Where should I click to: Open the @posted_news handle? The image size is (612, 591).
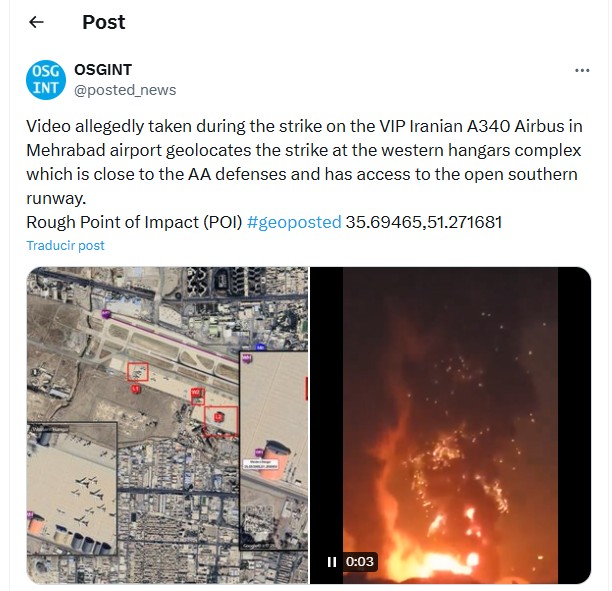(125, 90)
